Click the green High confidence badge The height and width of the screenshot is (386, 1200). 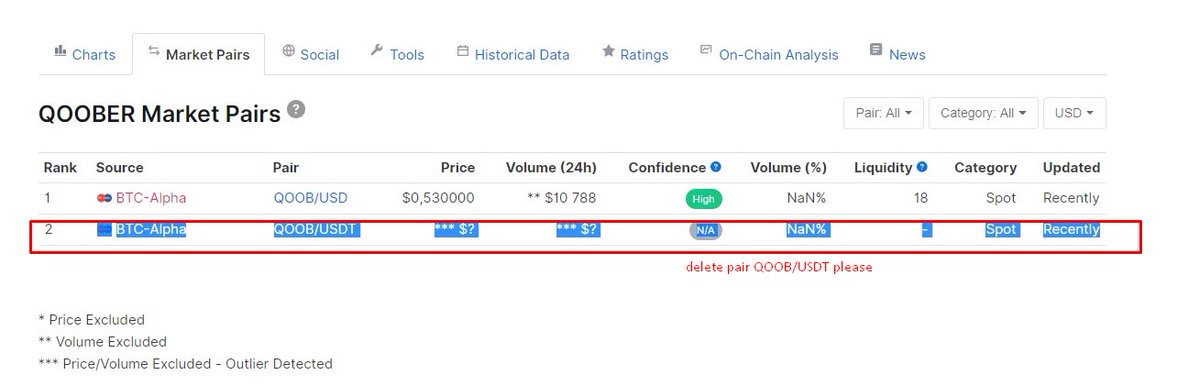[704, 199]
